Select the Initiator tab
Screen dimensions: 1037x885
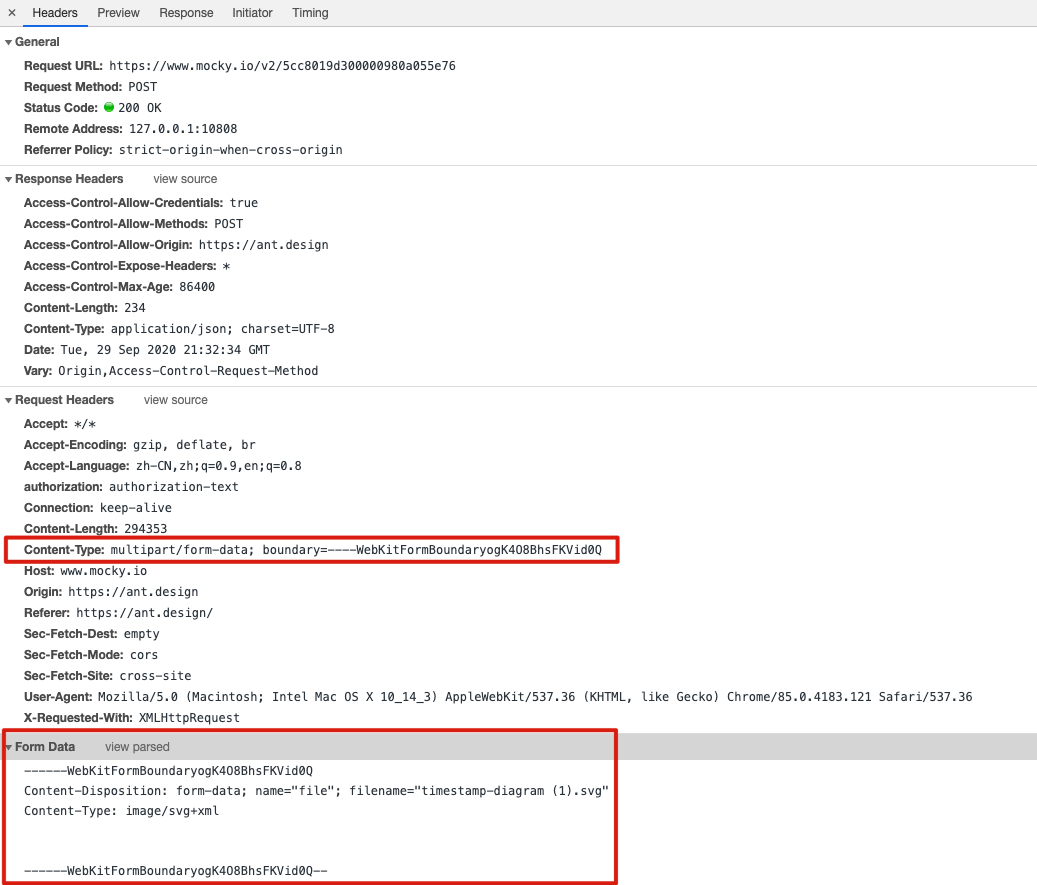tap(252, 13)
